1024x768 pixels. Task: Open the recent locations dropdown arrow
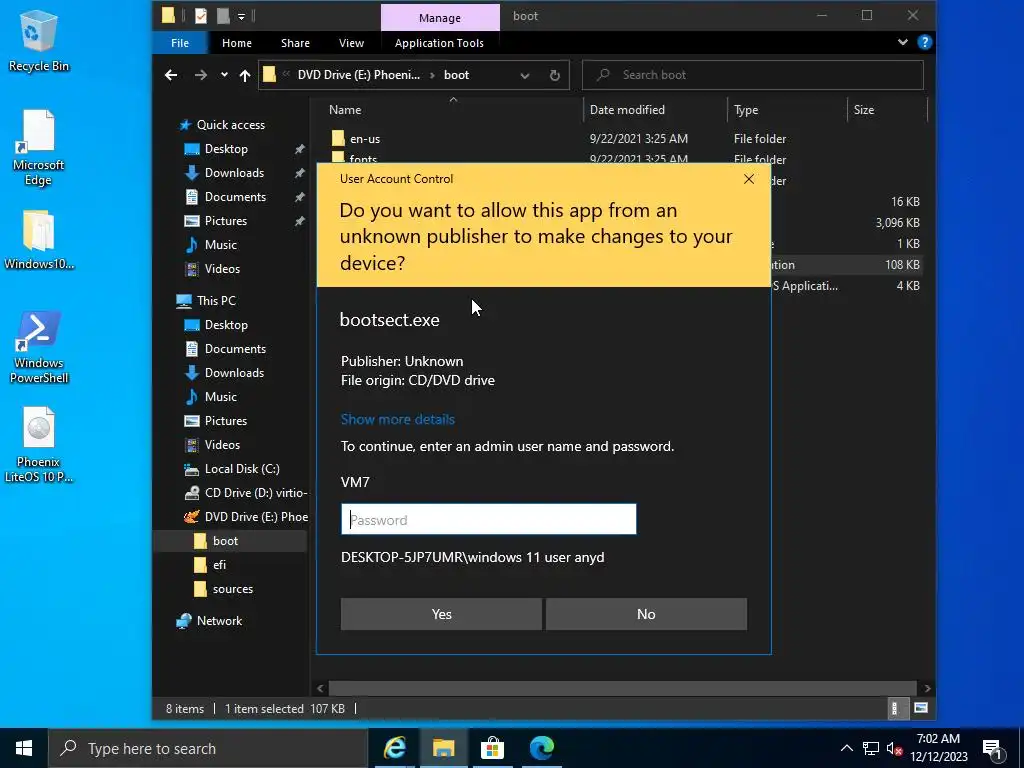(x=224, y=74)
